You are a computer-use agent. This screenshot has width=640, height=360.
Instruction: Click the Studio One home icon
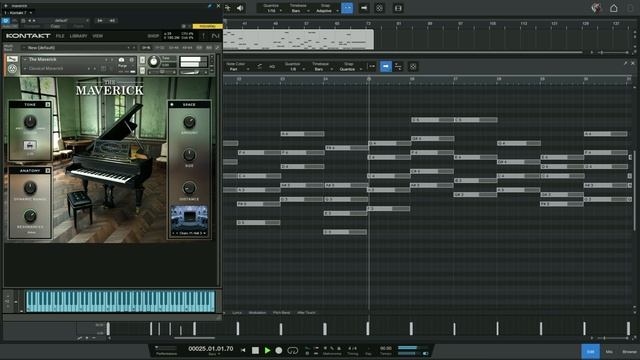pos(613,8)
